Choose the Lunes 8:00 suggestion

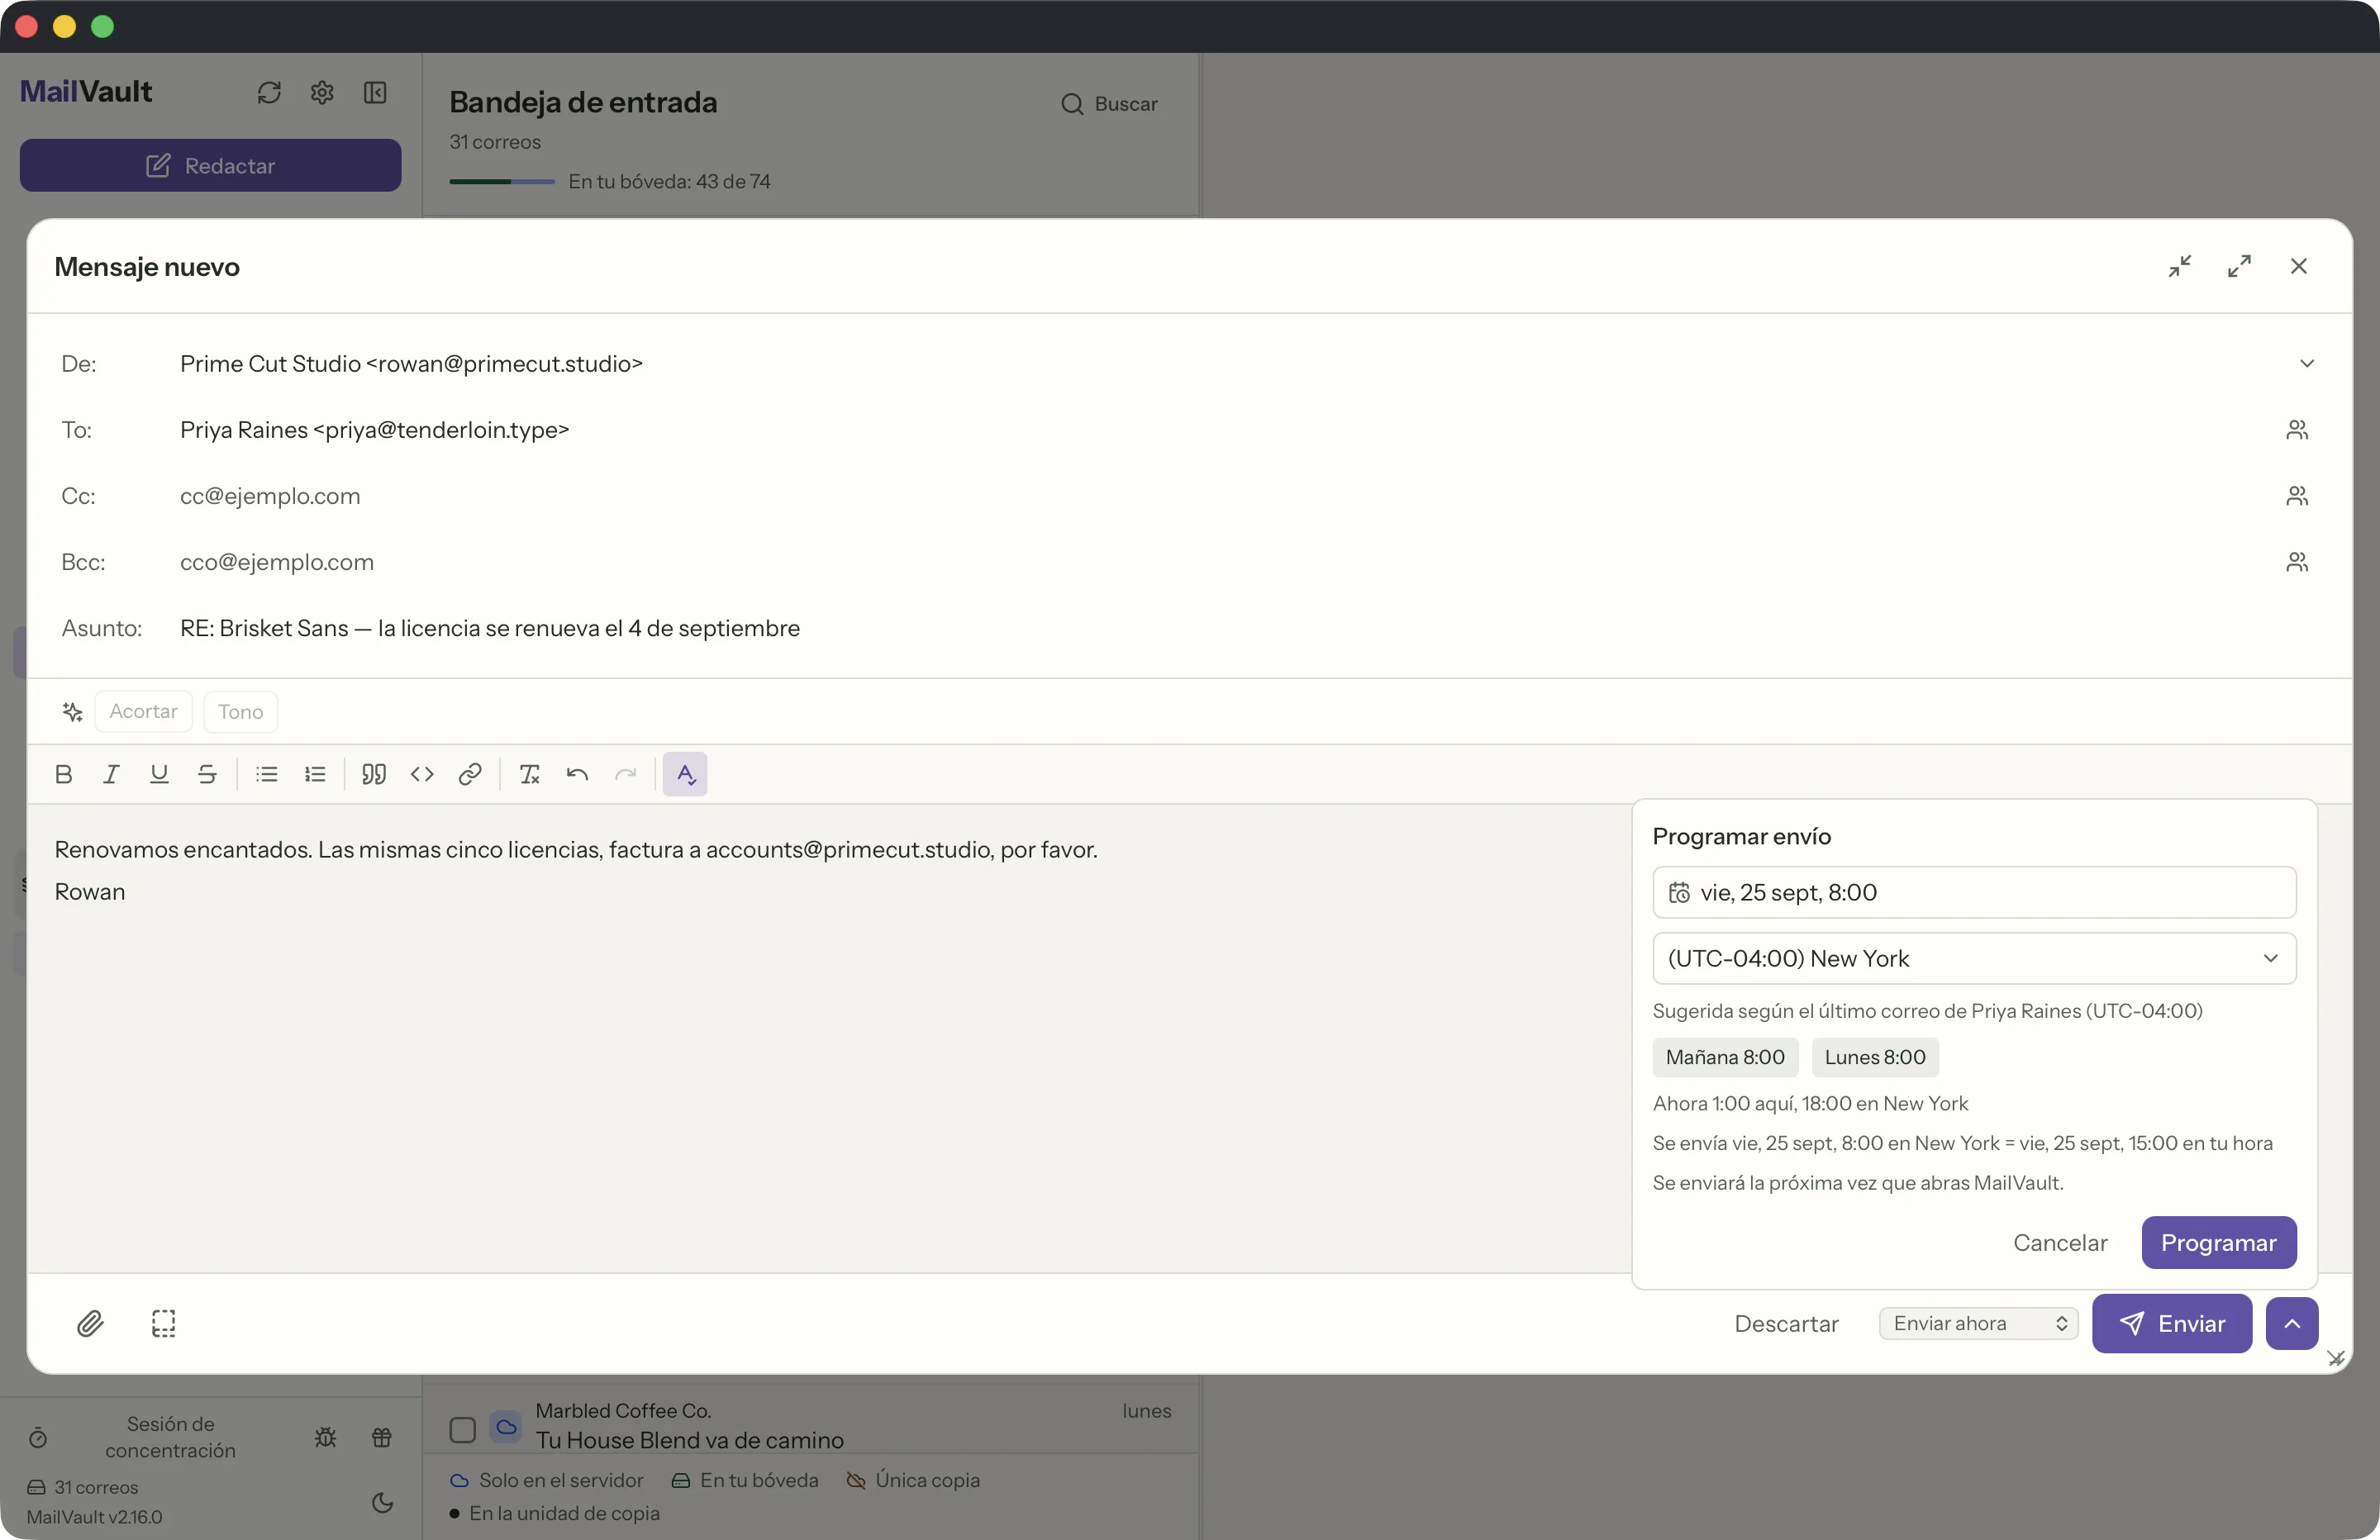(x=1875, y=1057)
